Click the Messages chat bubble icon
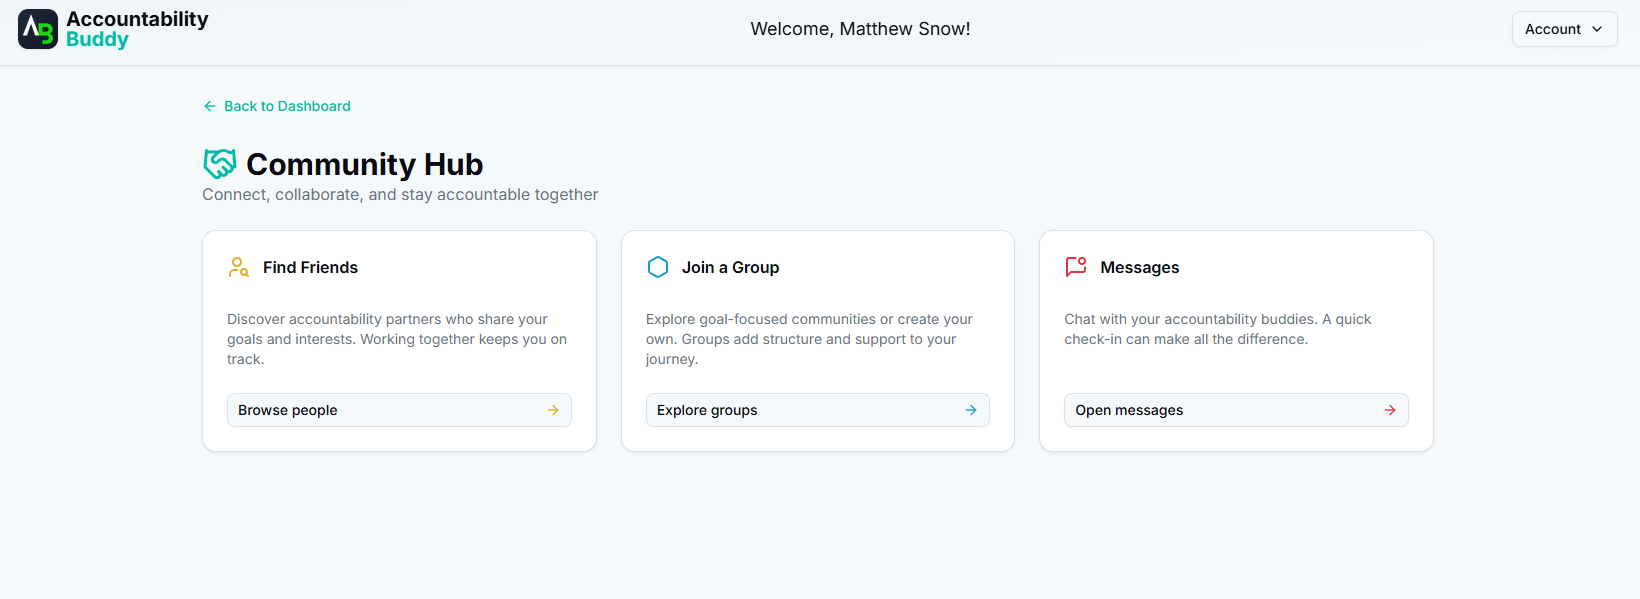This screenshot has width=1640, height=599. [1076, 267]
